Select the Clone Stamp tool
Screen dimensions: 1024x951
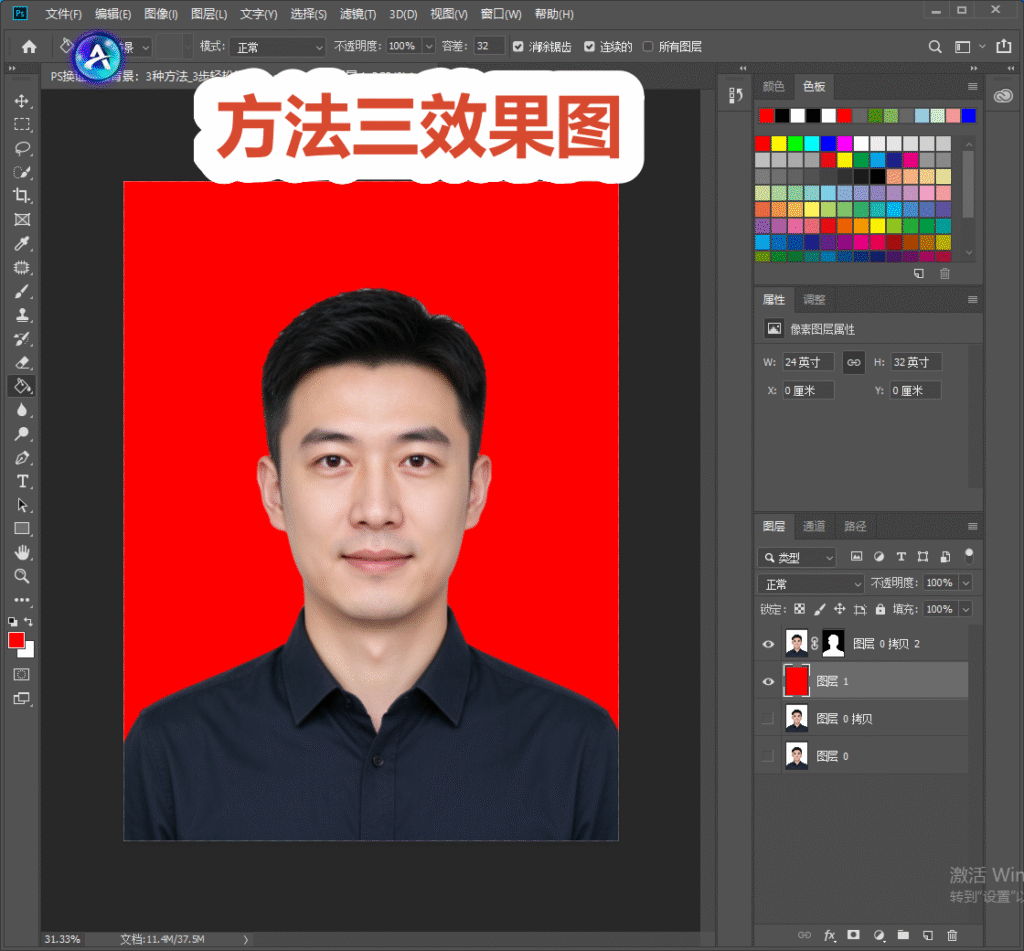tap(22, 315)
